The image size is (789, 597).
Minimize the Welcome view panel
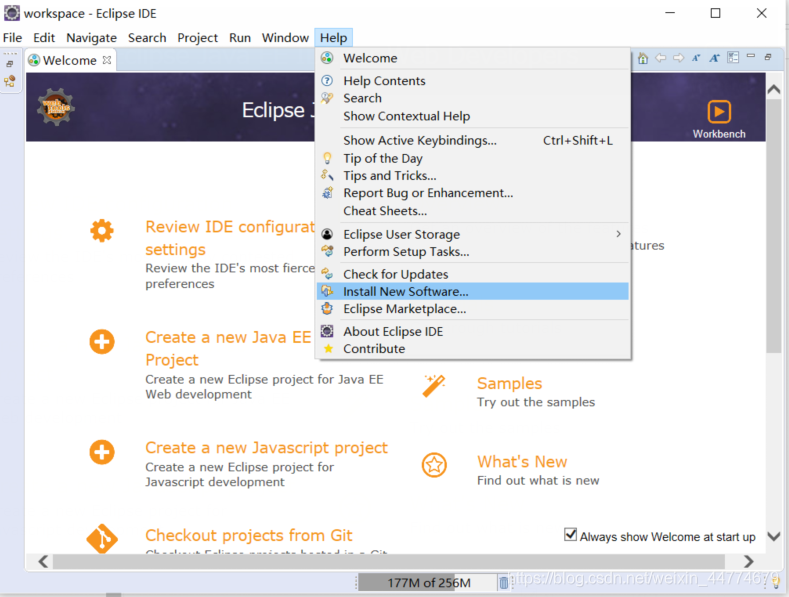tap(751, 56)
